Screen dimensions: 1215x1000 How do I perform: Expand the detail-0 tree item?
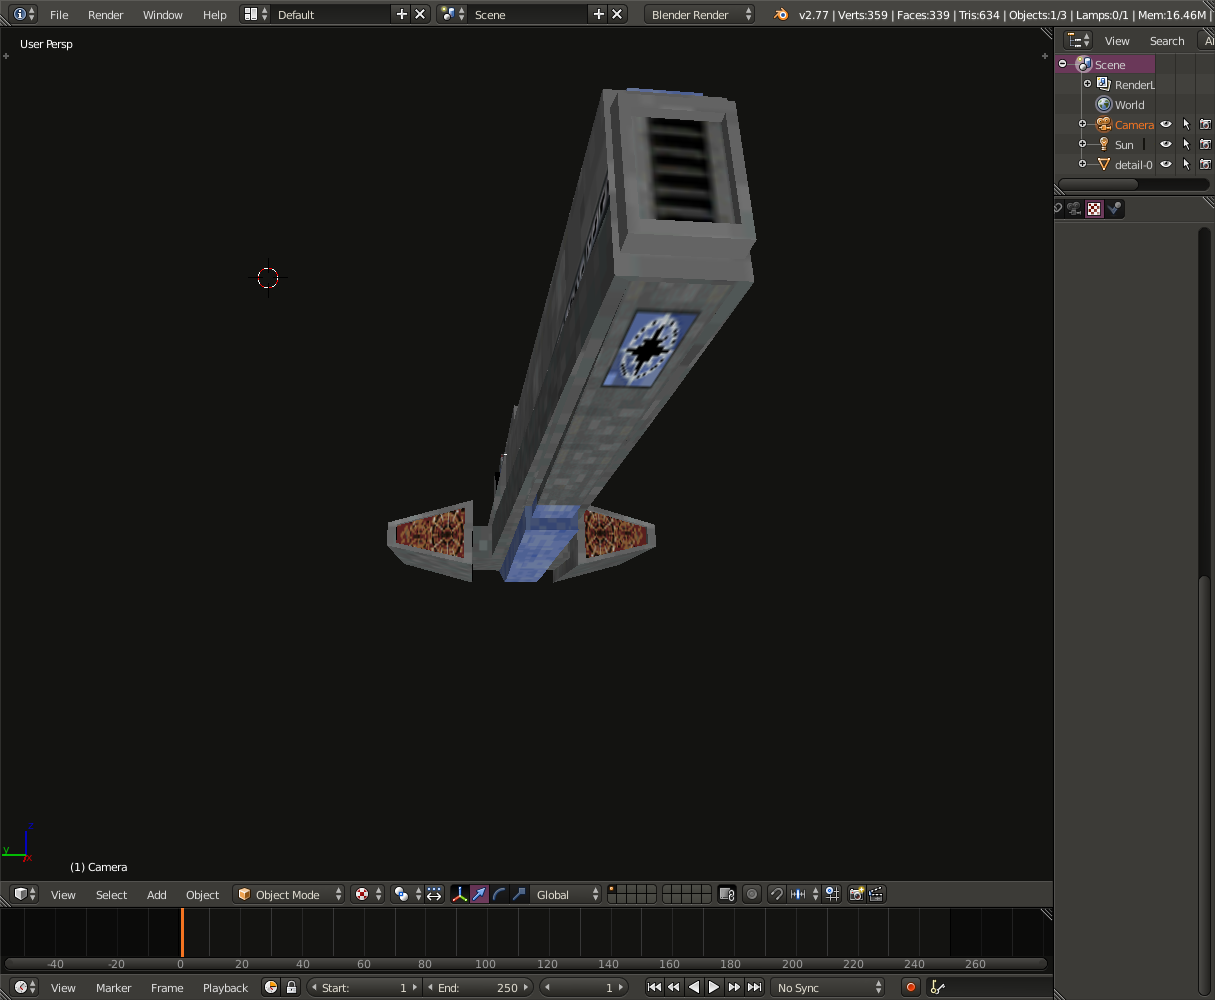pyautogui.click(x=1082, y=164)
